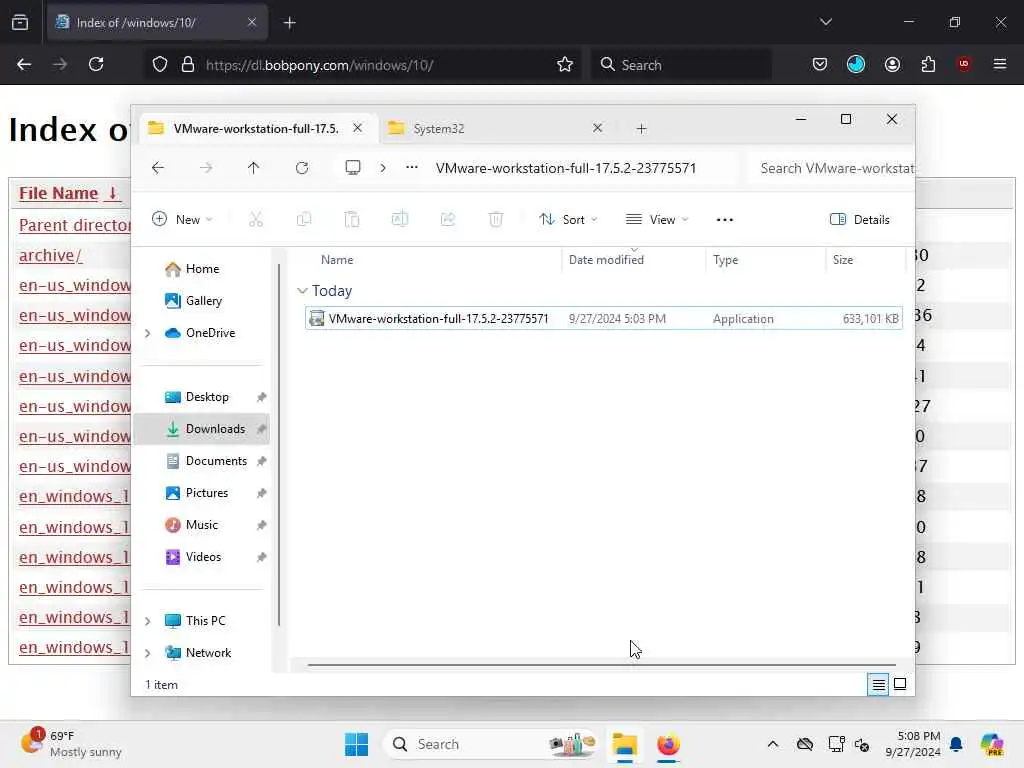Screen dimensions: 1024x768
Task: Open a new Firefox tab
Action: [x=289, y=23]
